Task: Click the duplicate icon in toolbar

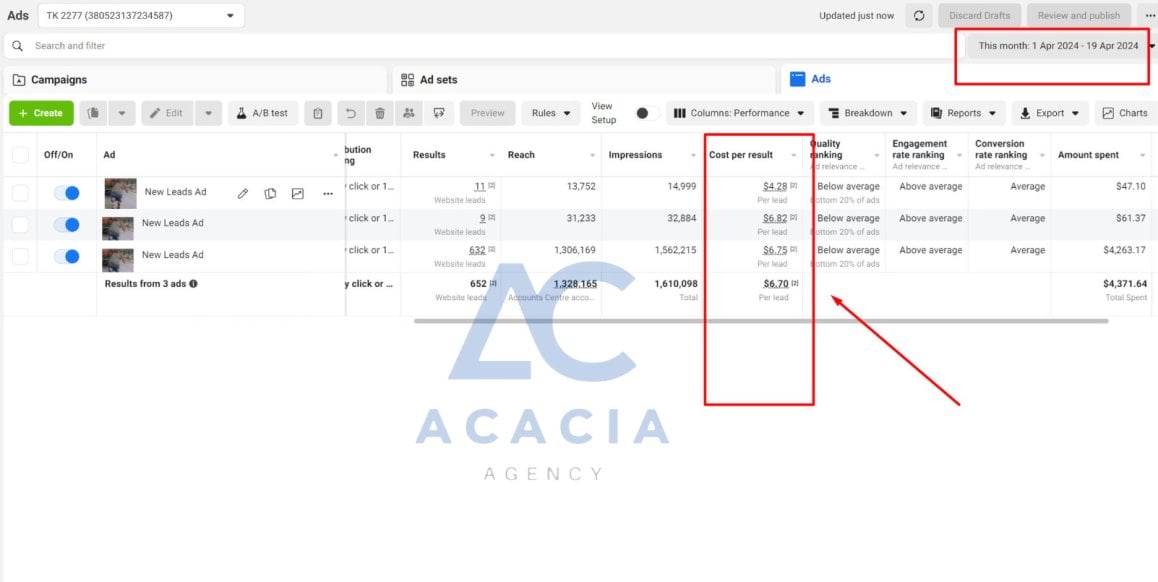Action: click(93, 113)
